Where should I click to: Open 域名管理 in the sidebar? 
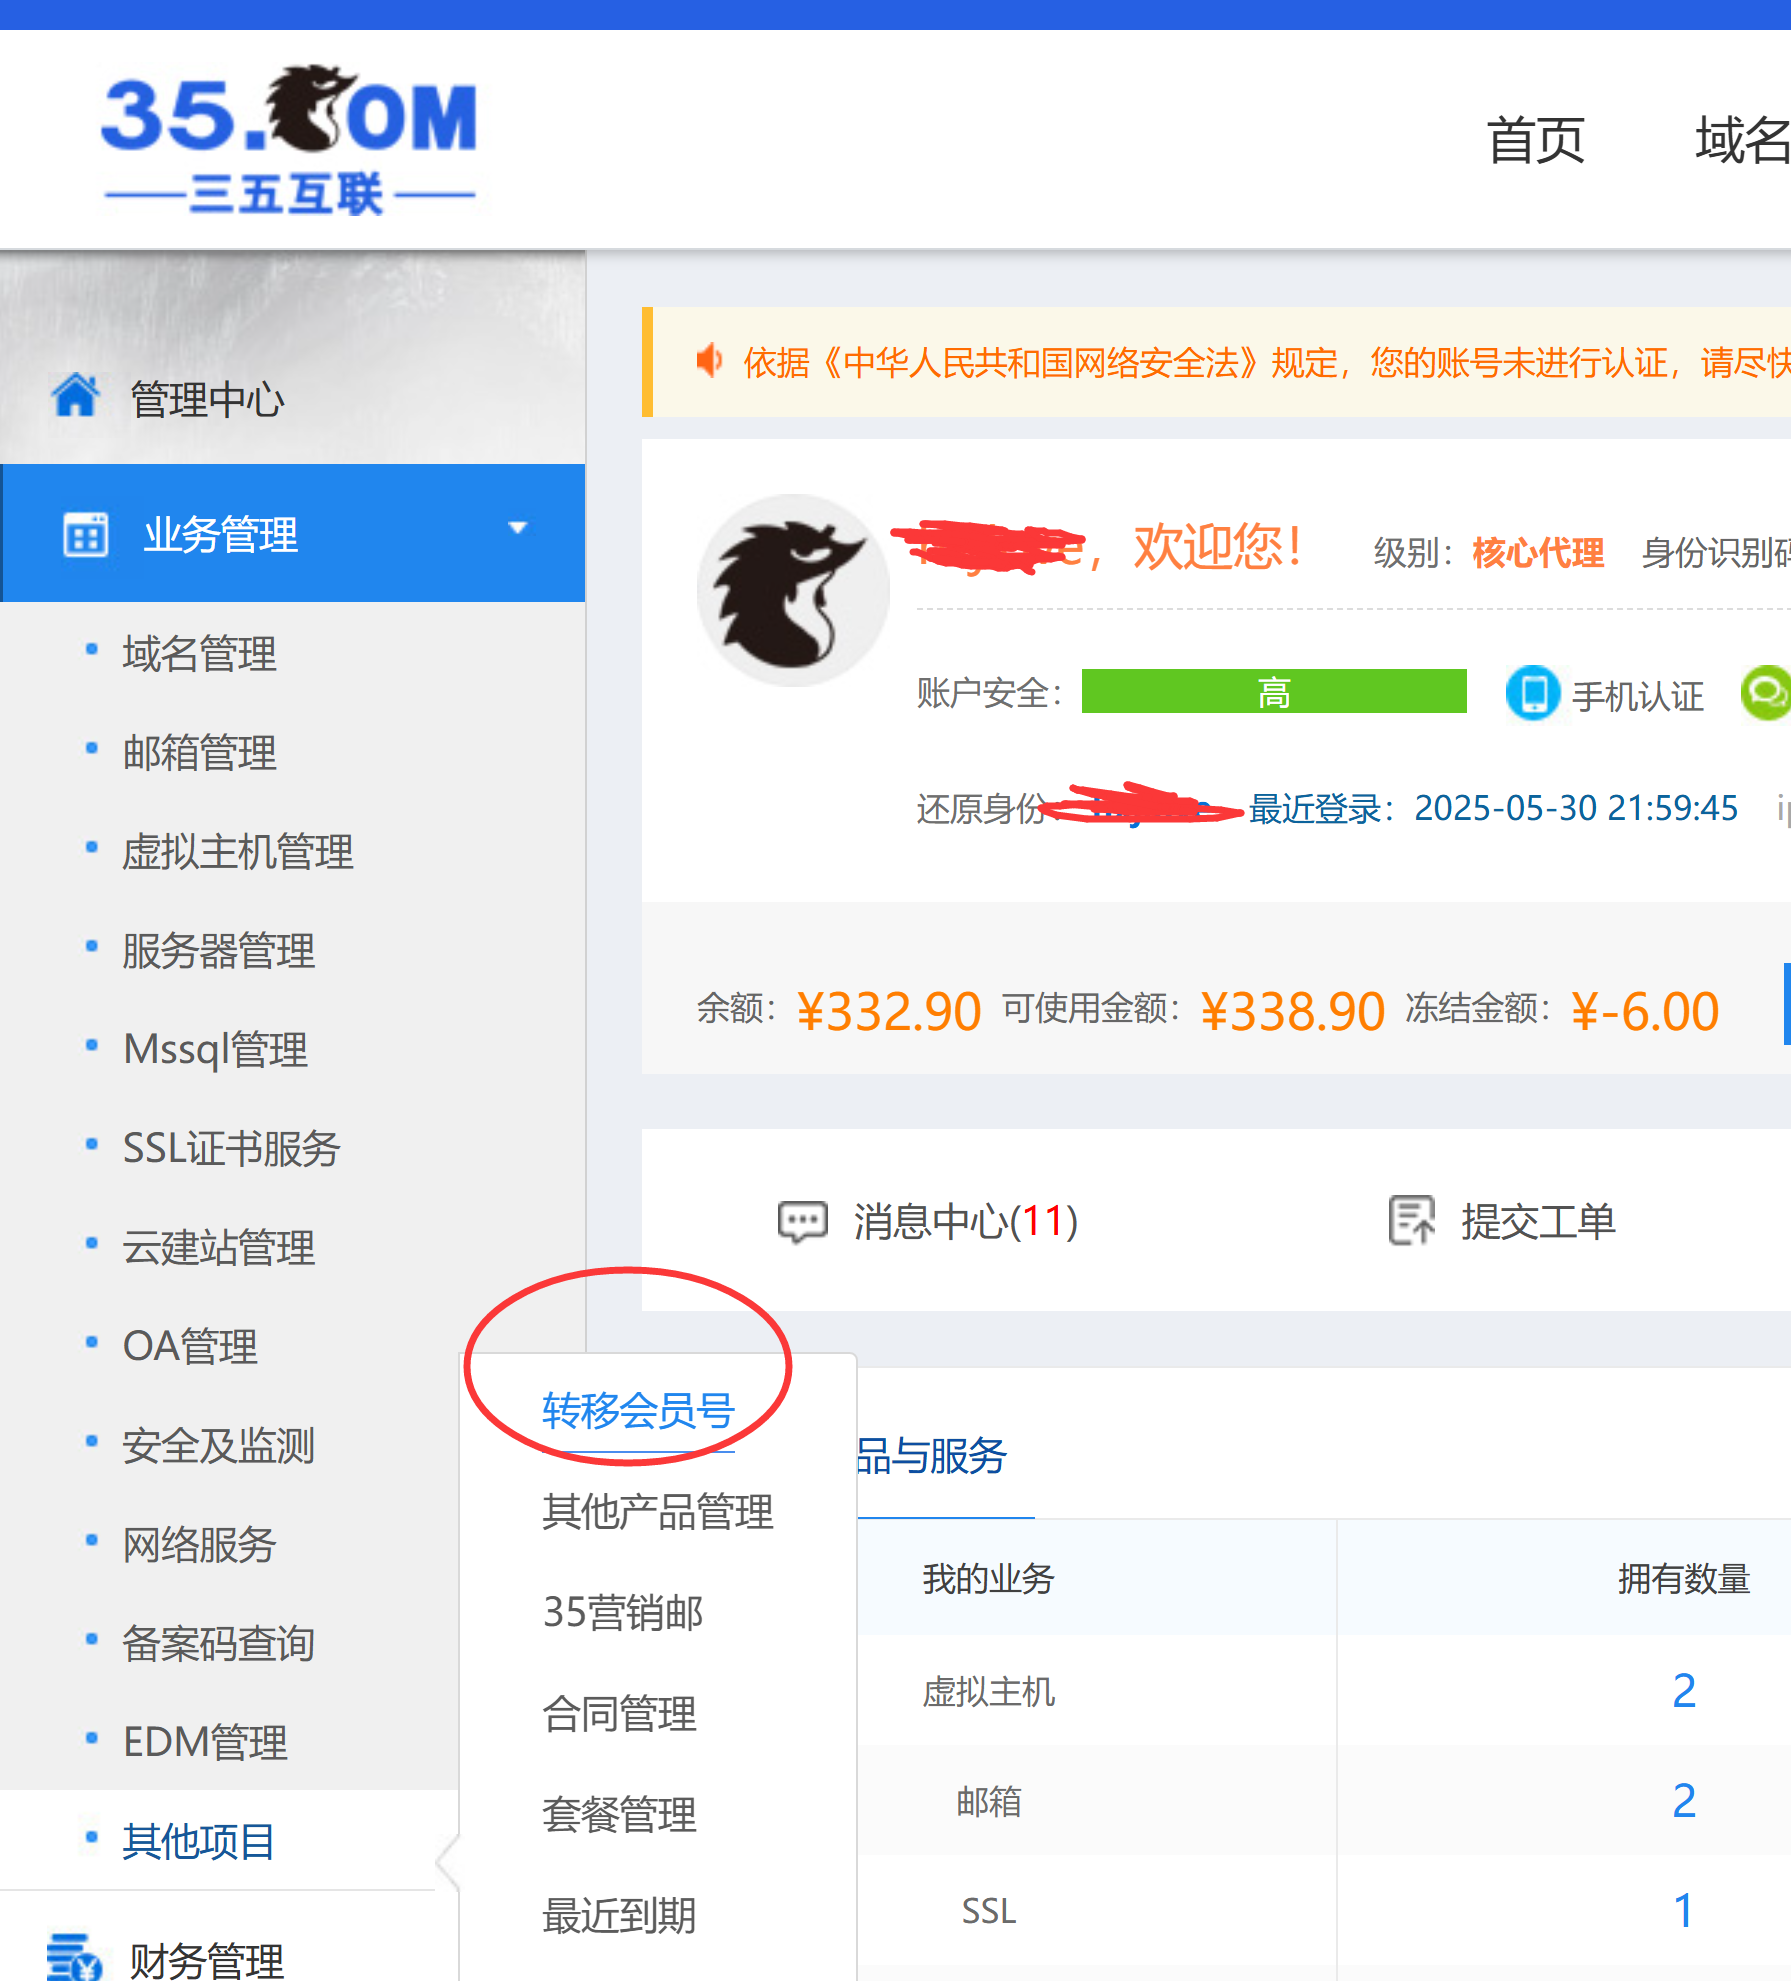click(199, 654)
